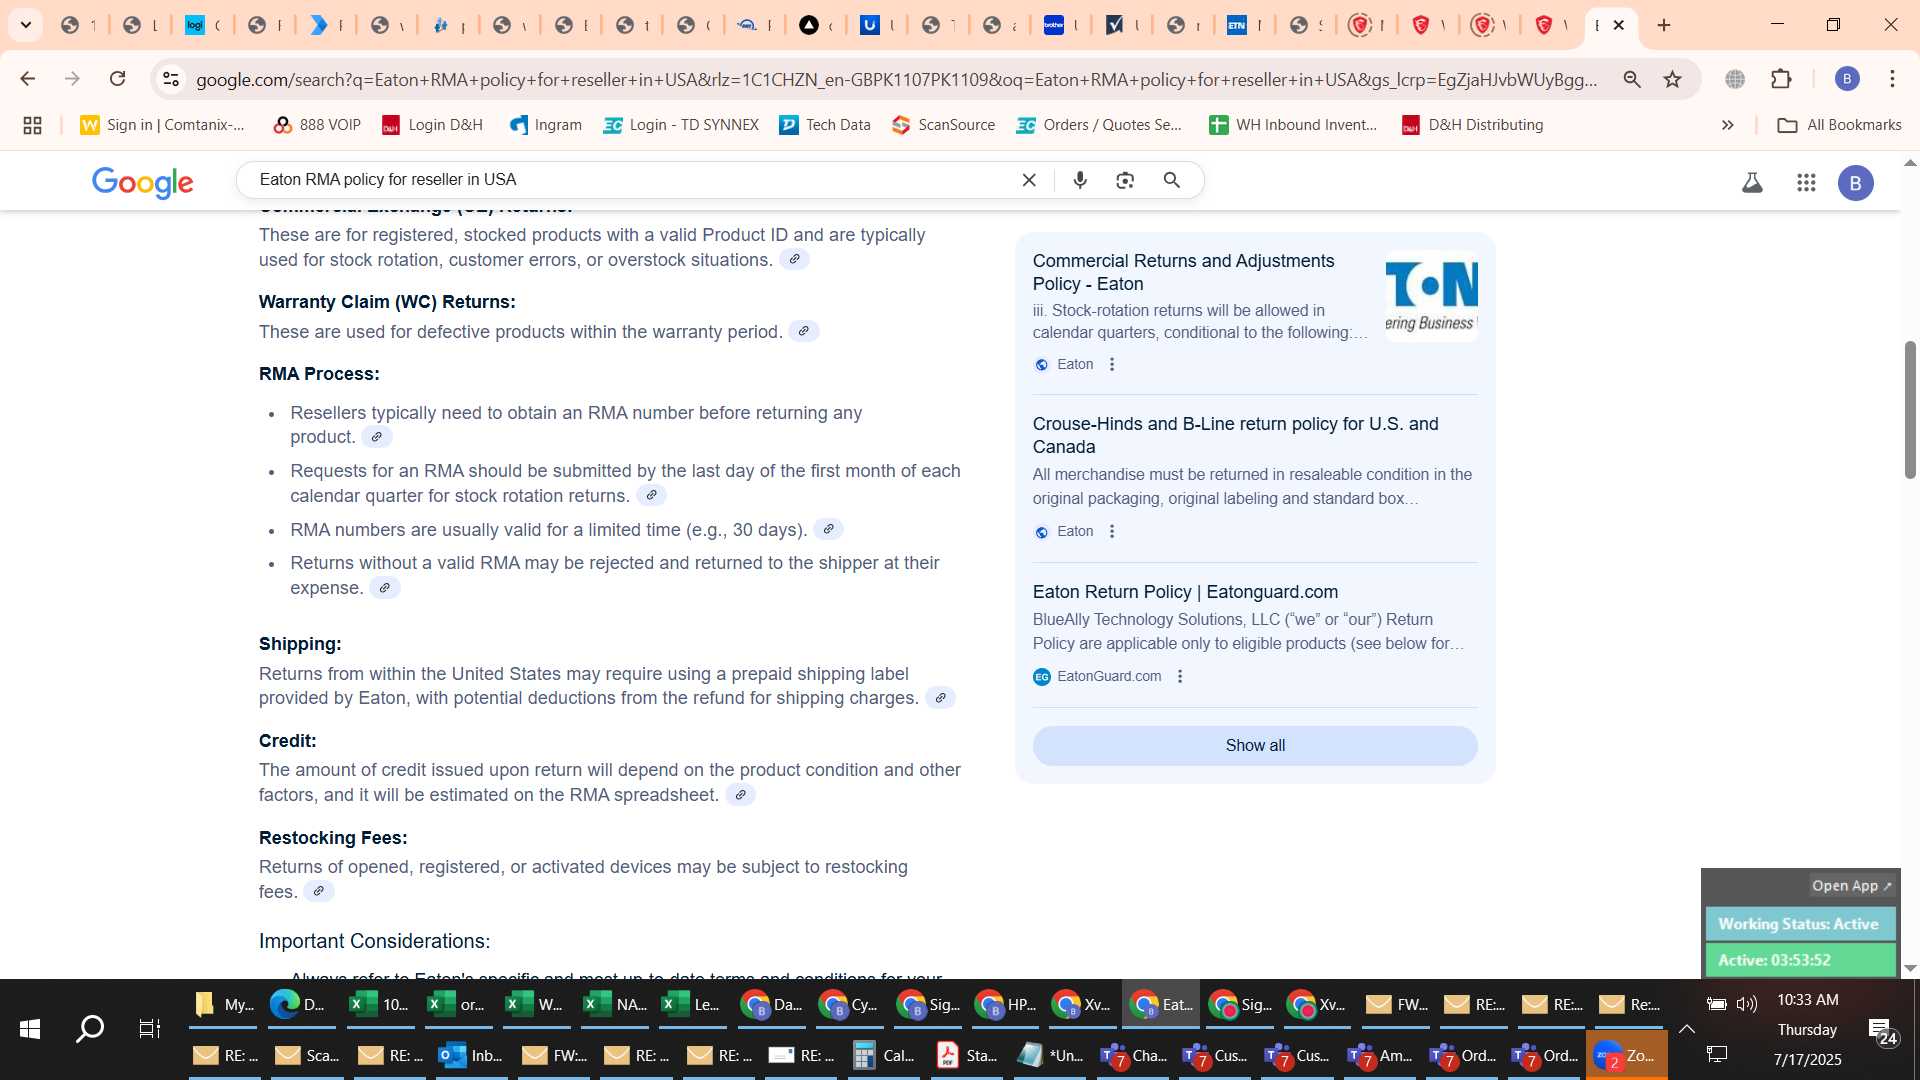Submit search with the magnifier icon

tap(1172, 180)
